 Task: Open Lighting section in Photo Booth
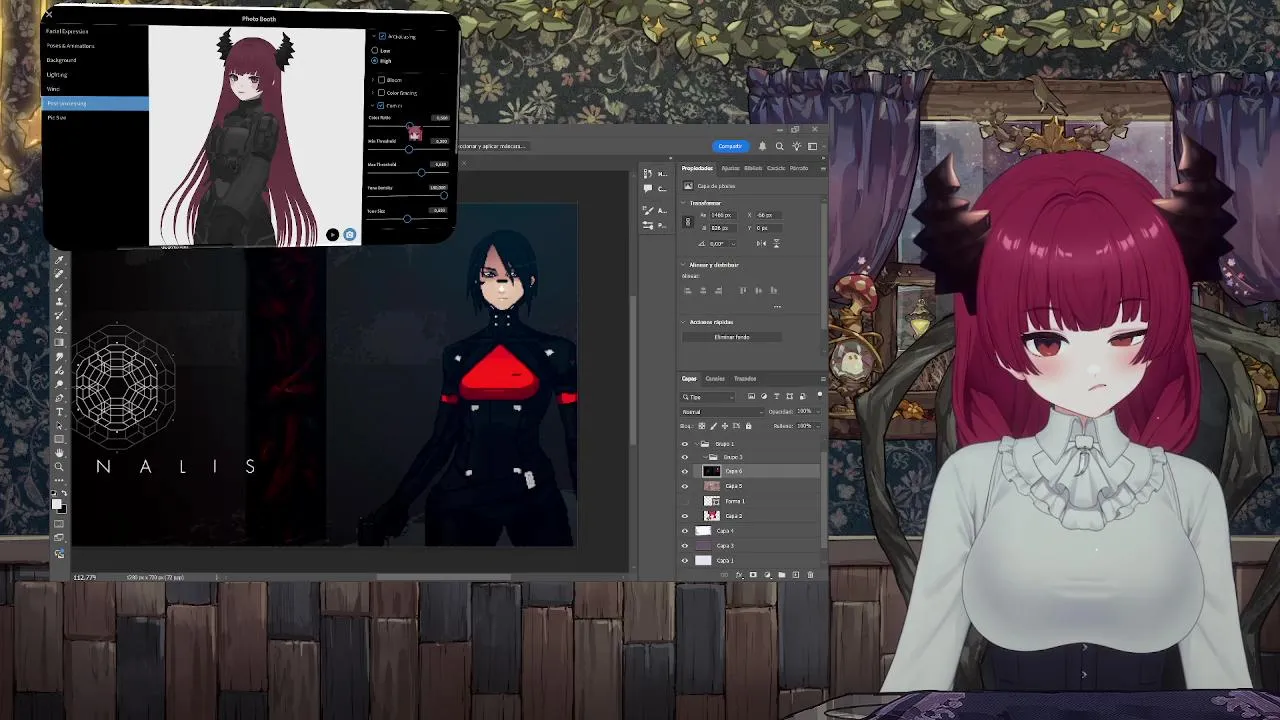click(x=57, y=74)
